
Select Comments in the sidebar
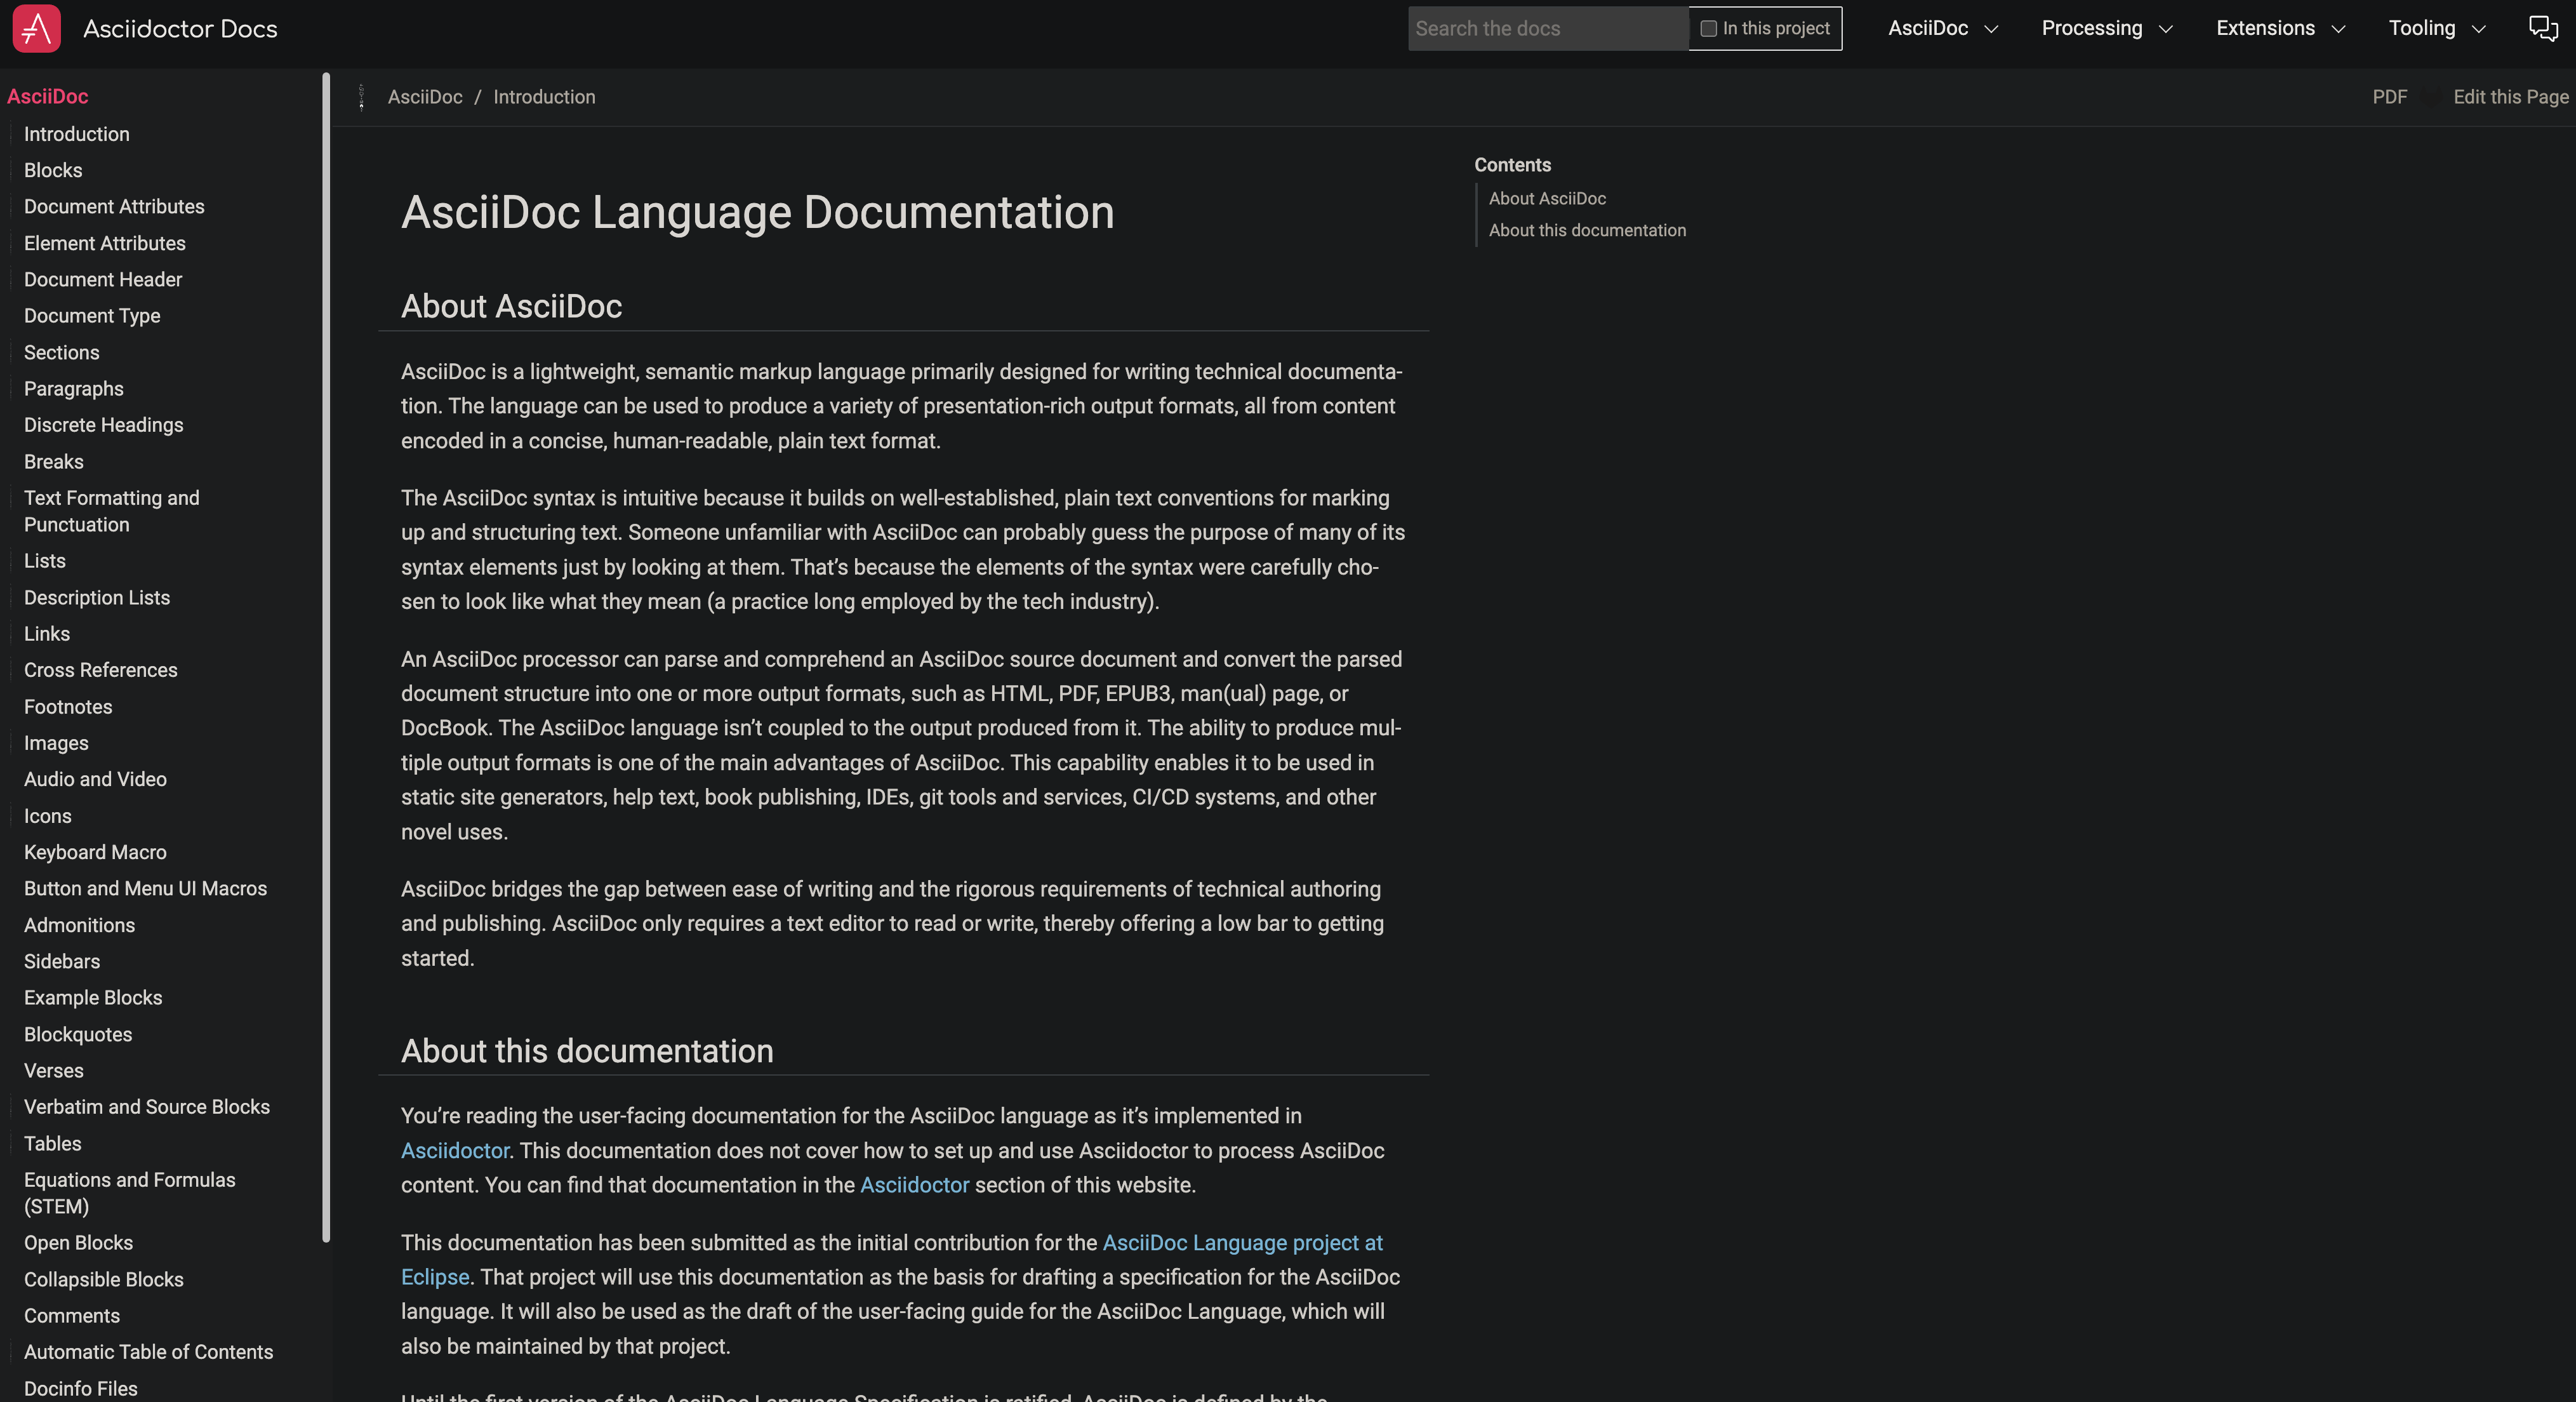coord(72,1316)
